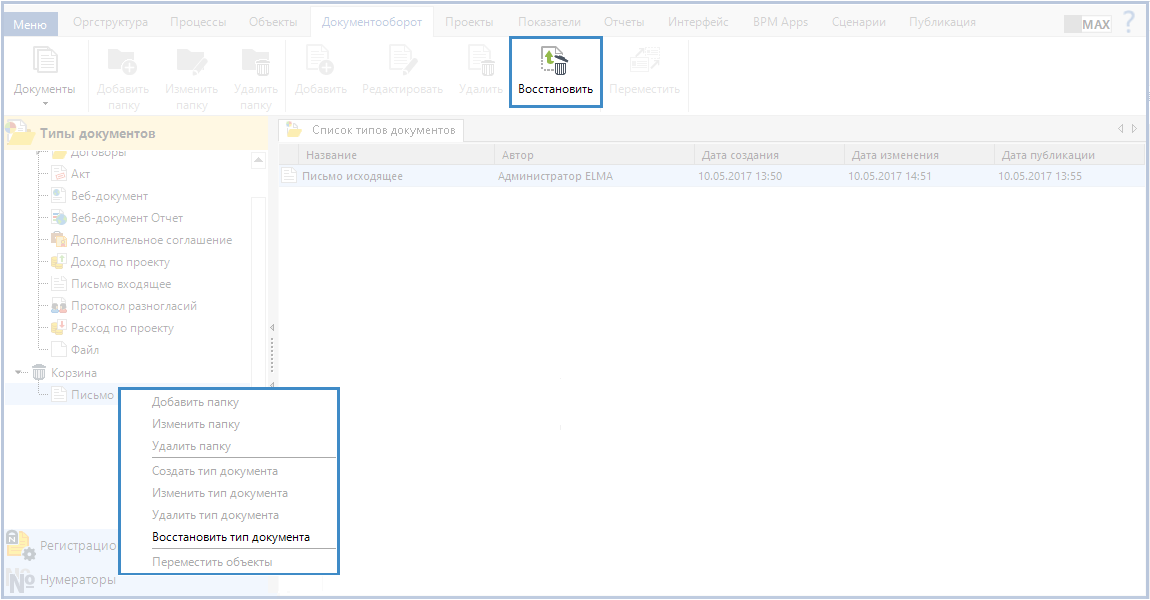
Task: Select Протокол разногласий in the tree
Action: (133, 306)
